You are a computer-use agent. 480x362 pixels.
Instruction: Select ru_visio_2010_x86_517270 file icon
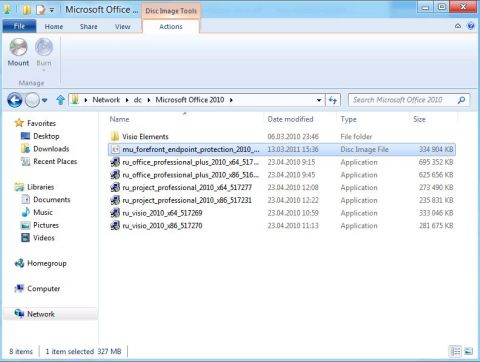pyautogui.click(x=115, y=226)
